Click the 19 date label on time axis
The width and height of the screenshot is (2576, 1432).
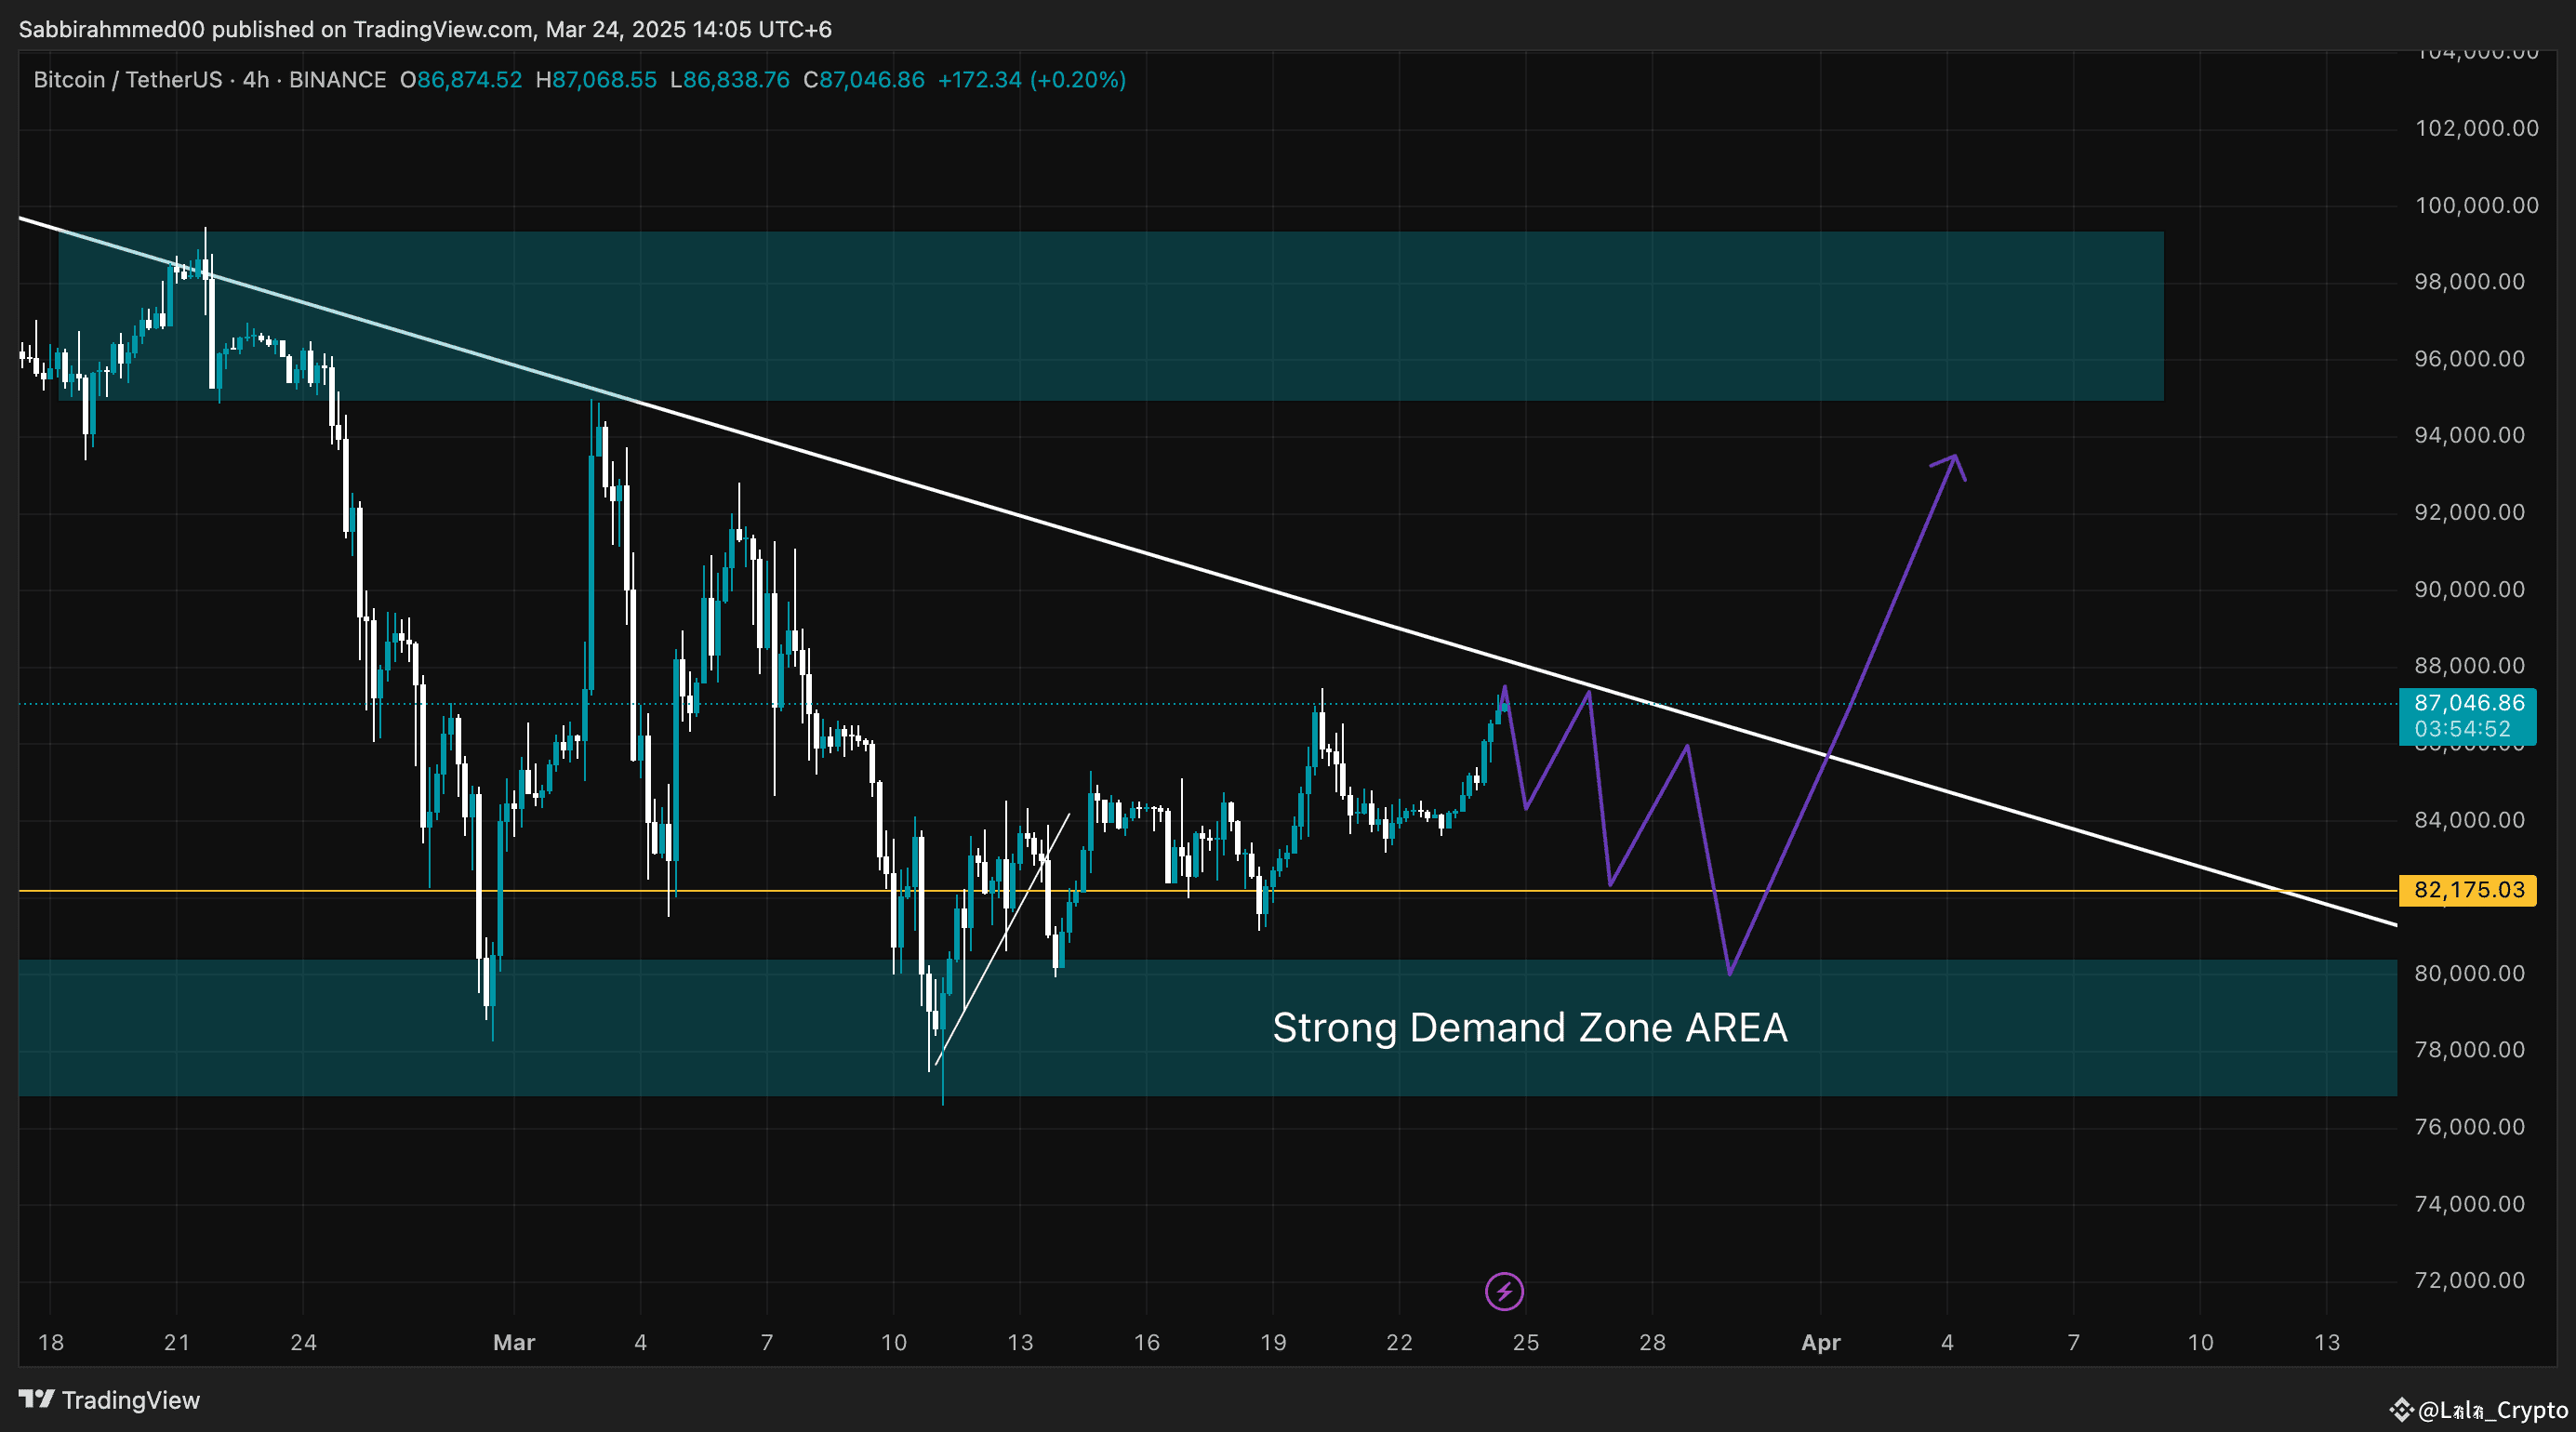tap(1273, 1343)
